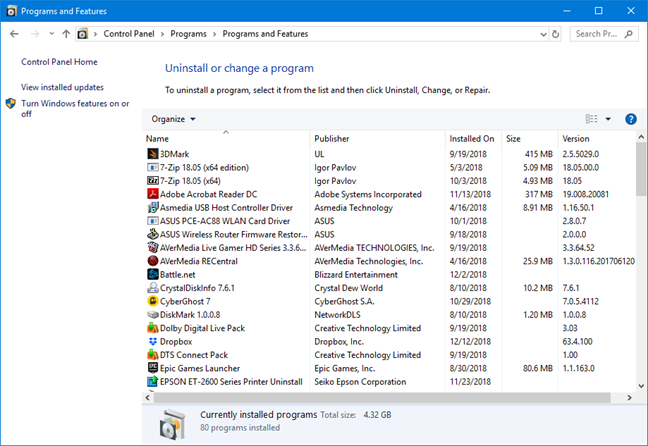
Task: Expand breadcrumb chevron before Control Panel
Action: 95,34
